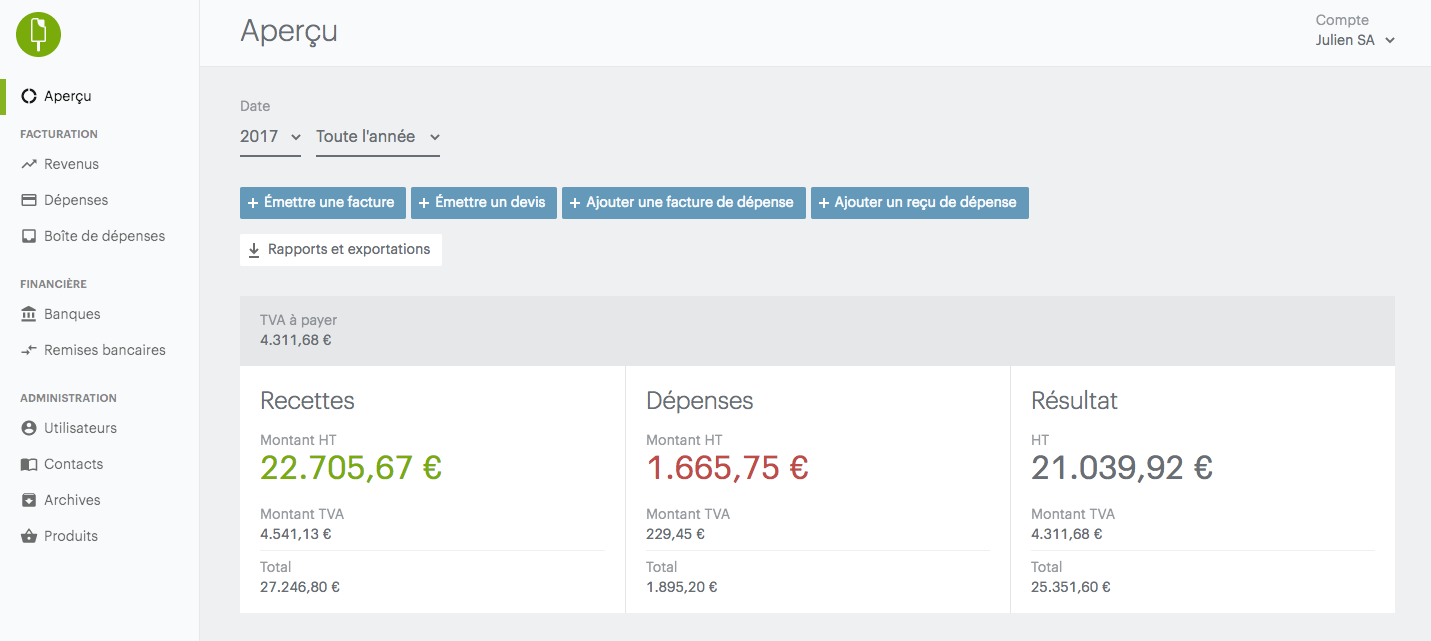Click Émettre un devis button
Screen dimensions: 1431x641
pyautogui.click(x=484, y=202)
